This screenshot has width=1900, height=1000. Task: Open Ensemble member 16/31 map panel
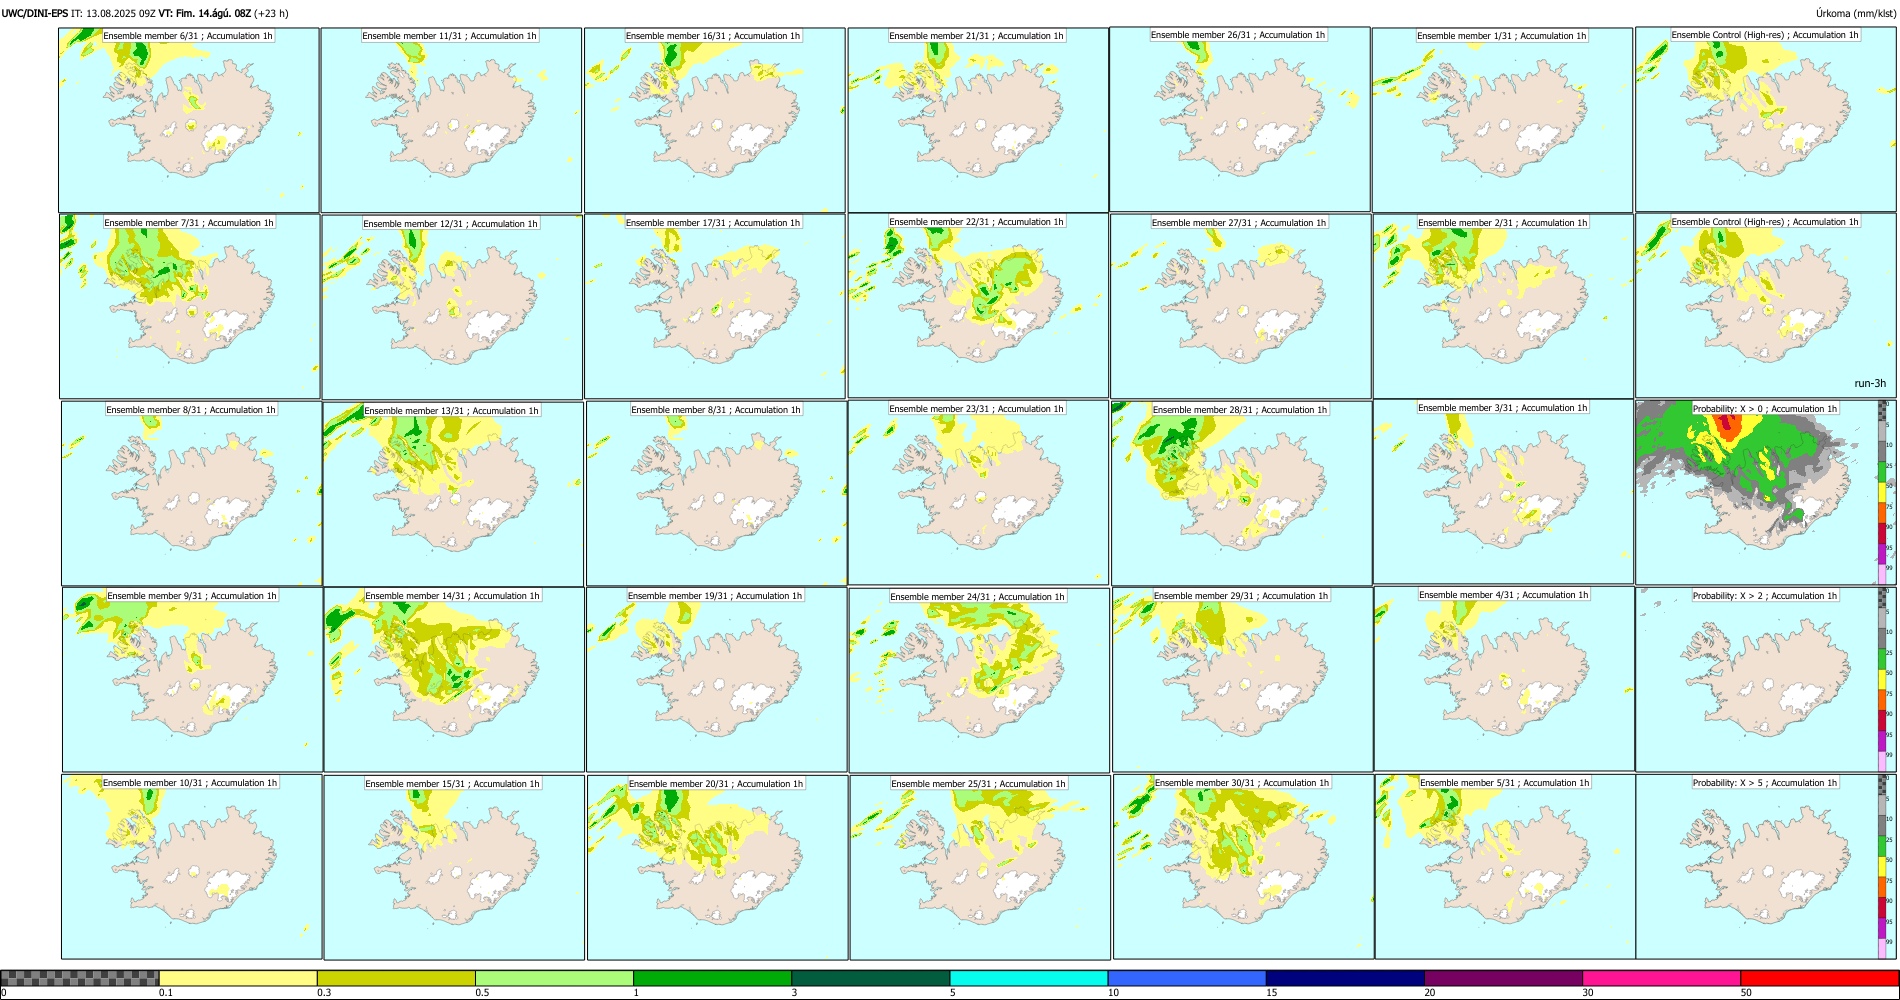pos(715,120)
